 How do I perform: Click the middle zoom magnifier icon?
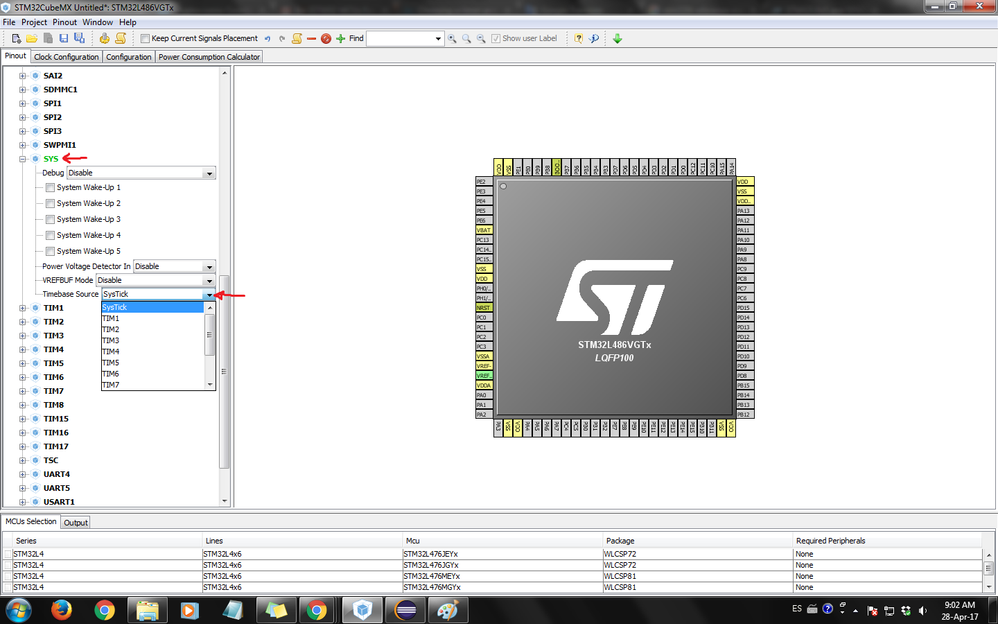467,38
